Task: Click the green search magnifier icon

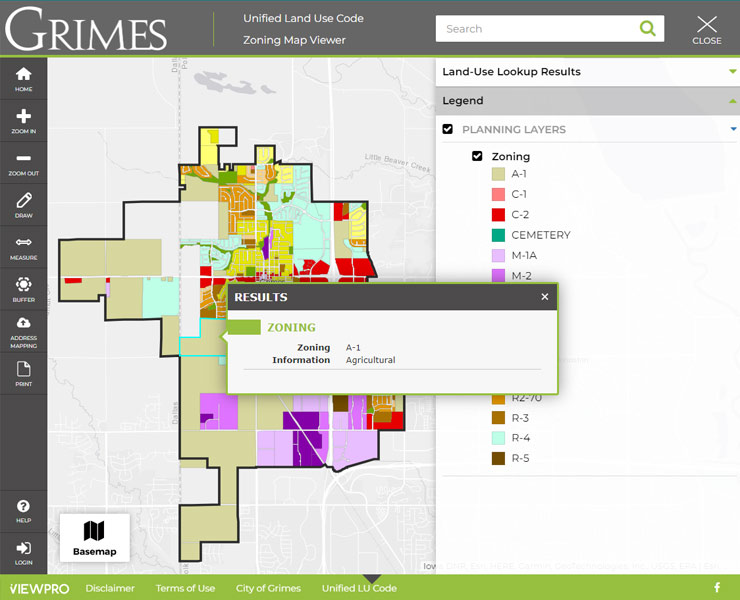Action: click(648, 28)
